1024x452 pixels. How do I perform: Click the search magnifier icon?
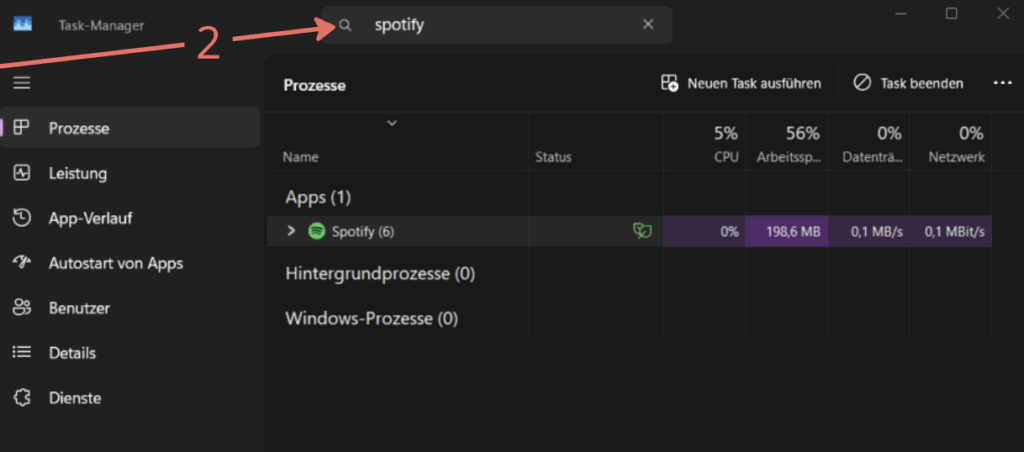click(345, 25)
